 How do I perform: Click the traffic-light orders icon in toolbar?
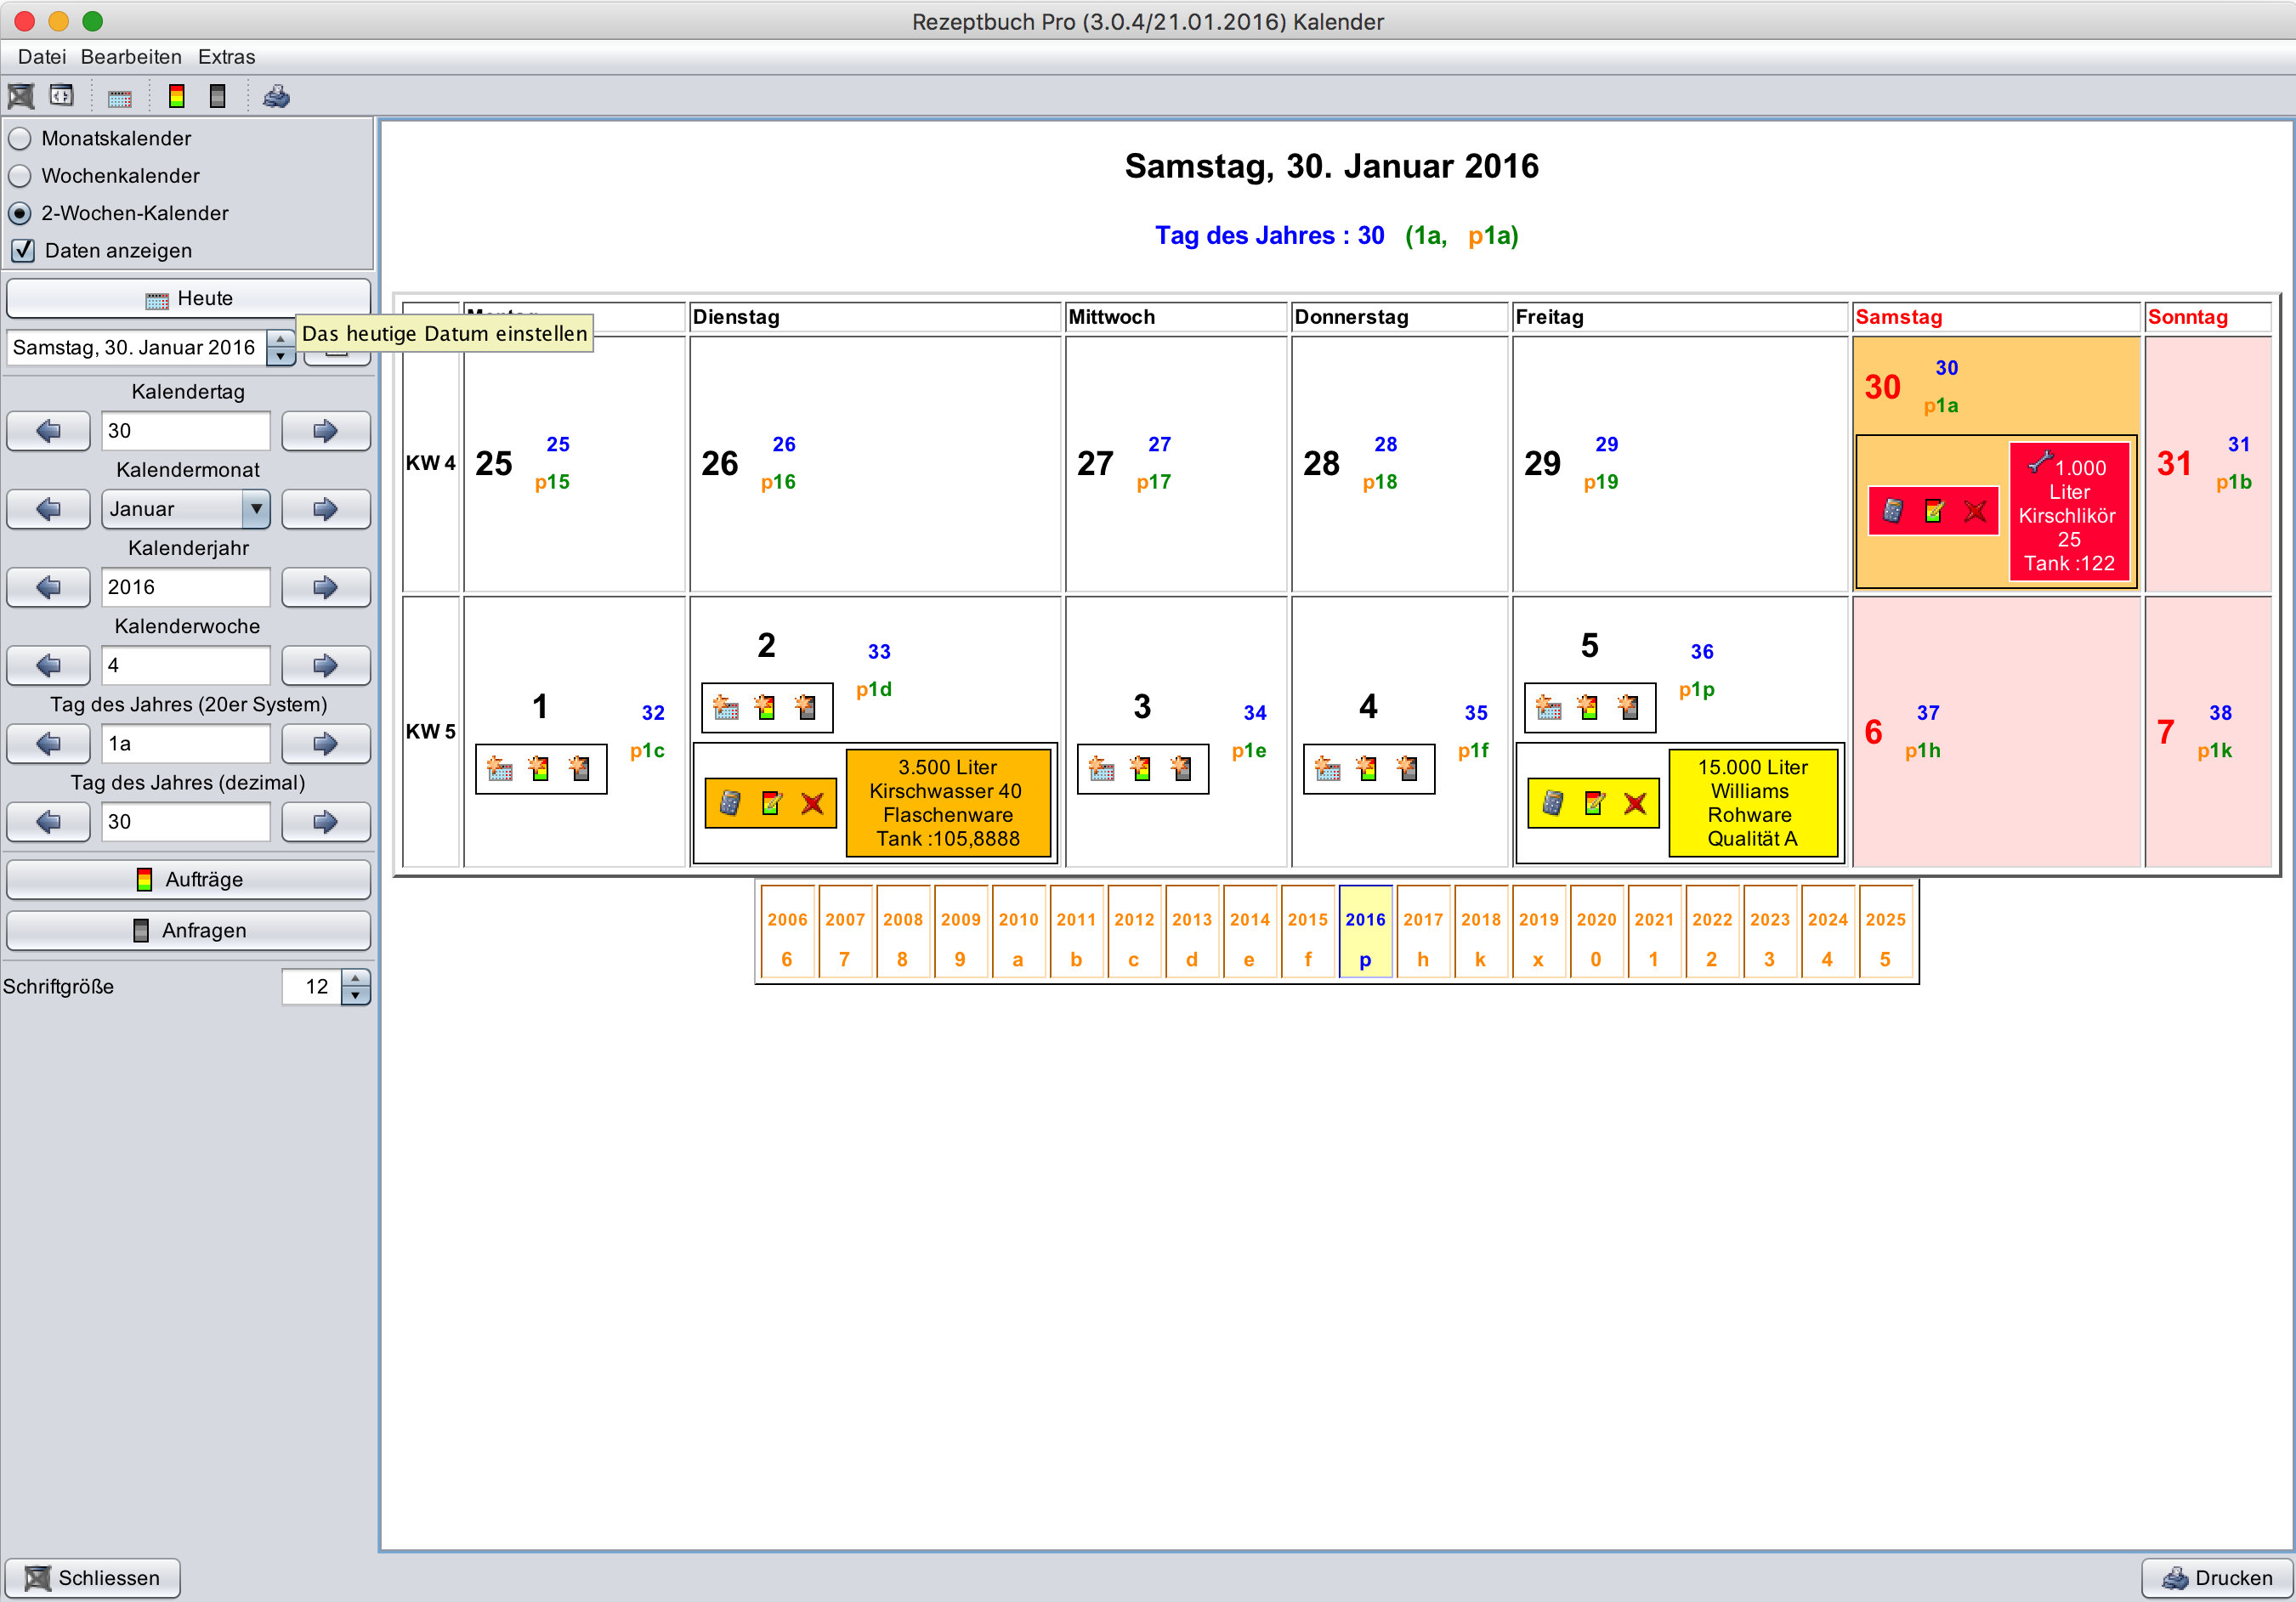pyautogui.click(x=177, y=97)
